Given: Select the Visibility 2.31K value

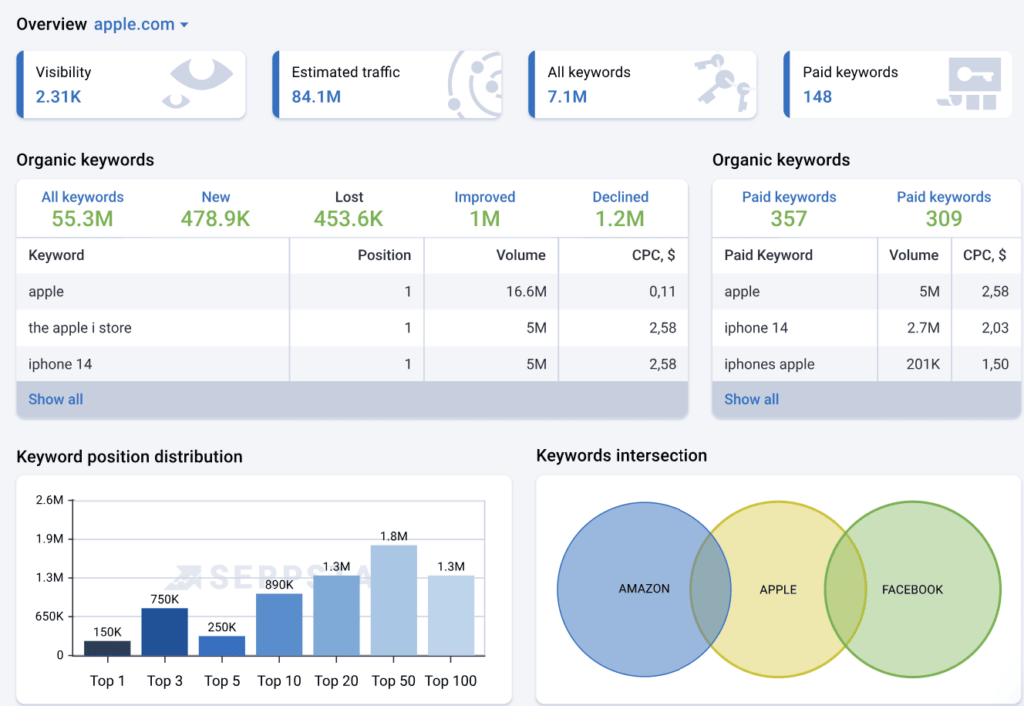Looking at the screenshot, I should click(x=58, y=97).
